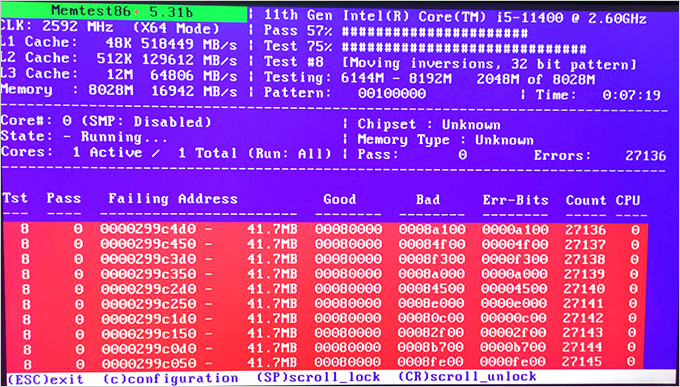The width and height of the screenshot is (680, 387).
Task: Click the L3 Cache 64806 MB/s value
Action: pos(193,75)
